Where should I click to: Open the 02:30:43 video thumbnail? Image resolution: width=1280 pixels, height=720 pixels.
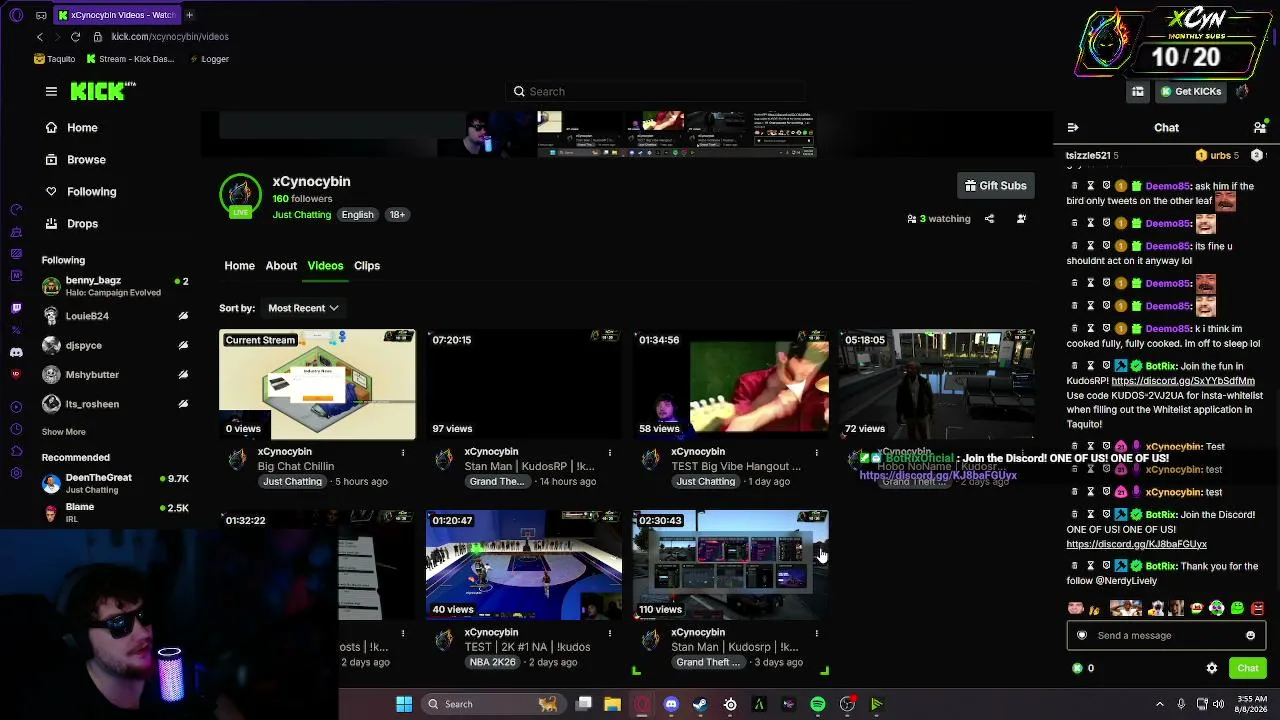(x=730, y=566)
